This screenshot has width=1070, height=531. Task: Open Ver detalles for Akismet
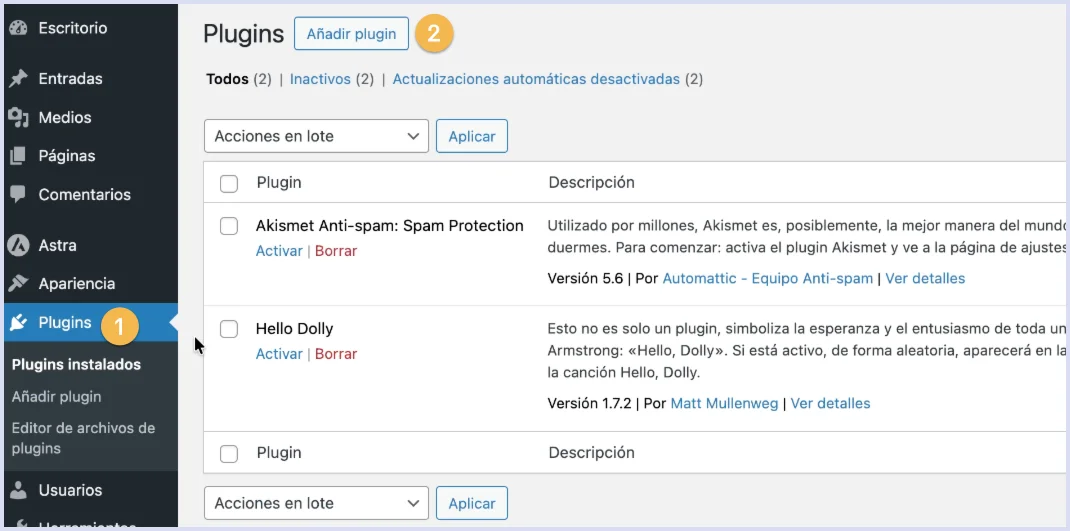(925, 278)
